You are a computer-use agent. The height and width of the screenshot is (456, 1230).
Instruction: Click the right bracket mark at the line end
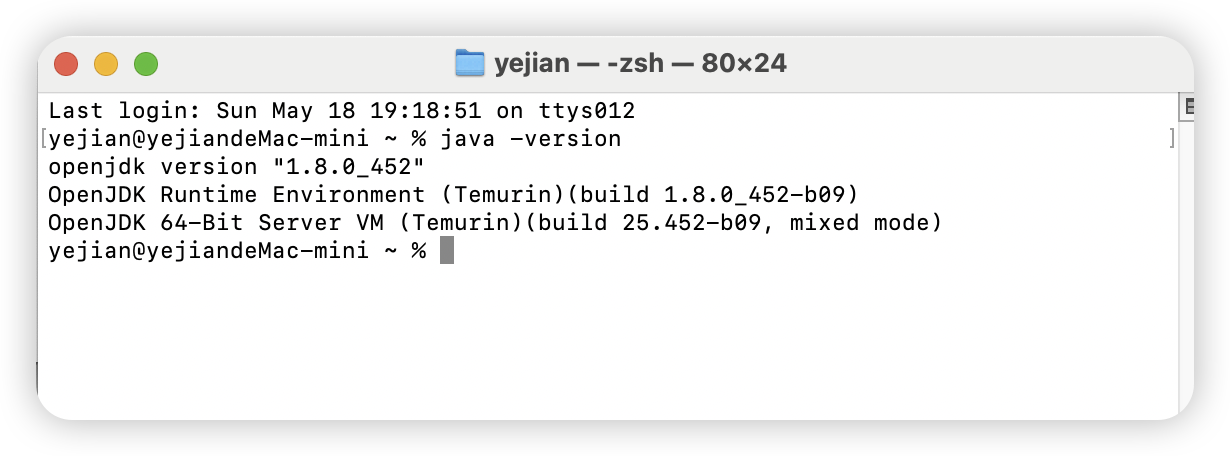pyautogui.click(x=1171, y=138)
